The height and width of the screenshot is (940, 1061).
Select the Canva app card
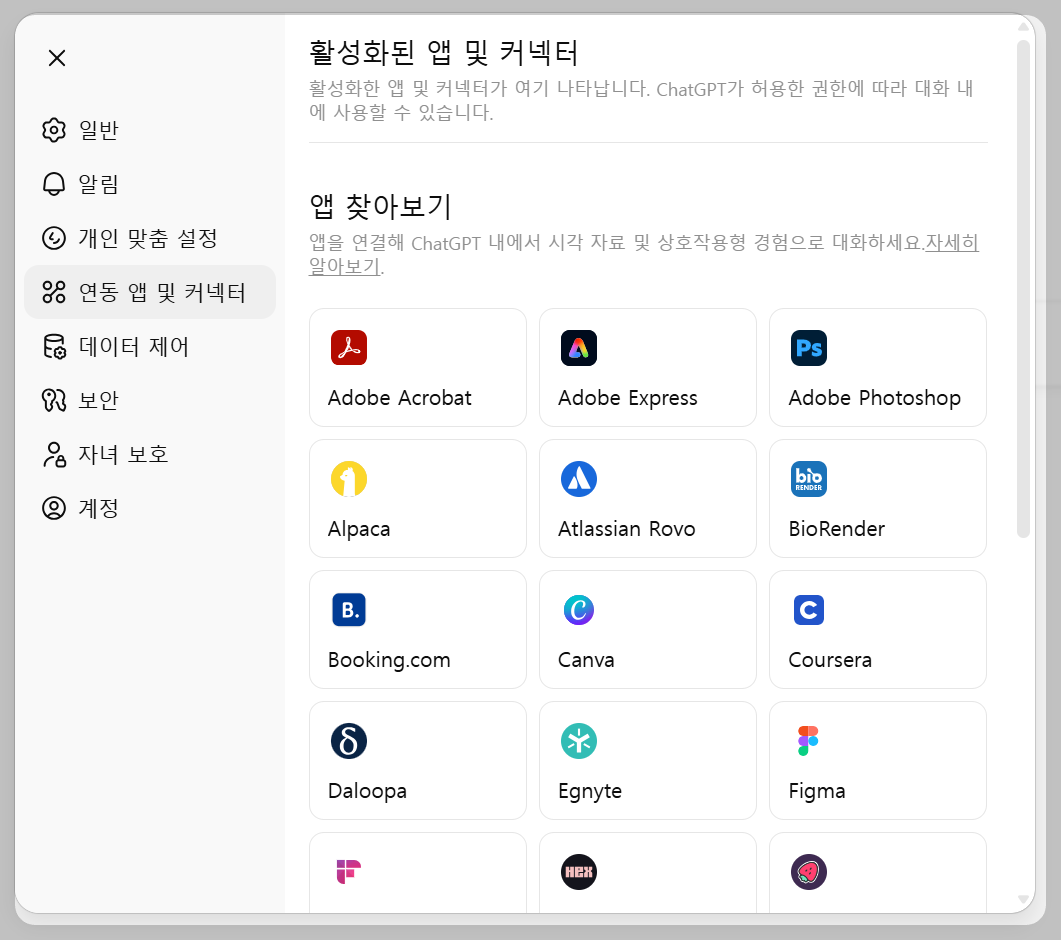[x=648, y=629]
